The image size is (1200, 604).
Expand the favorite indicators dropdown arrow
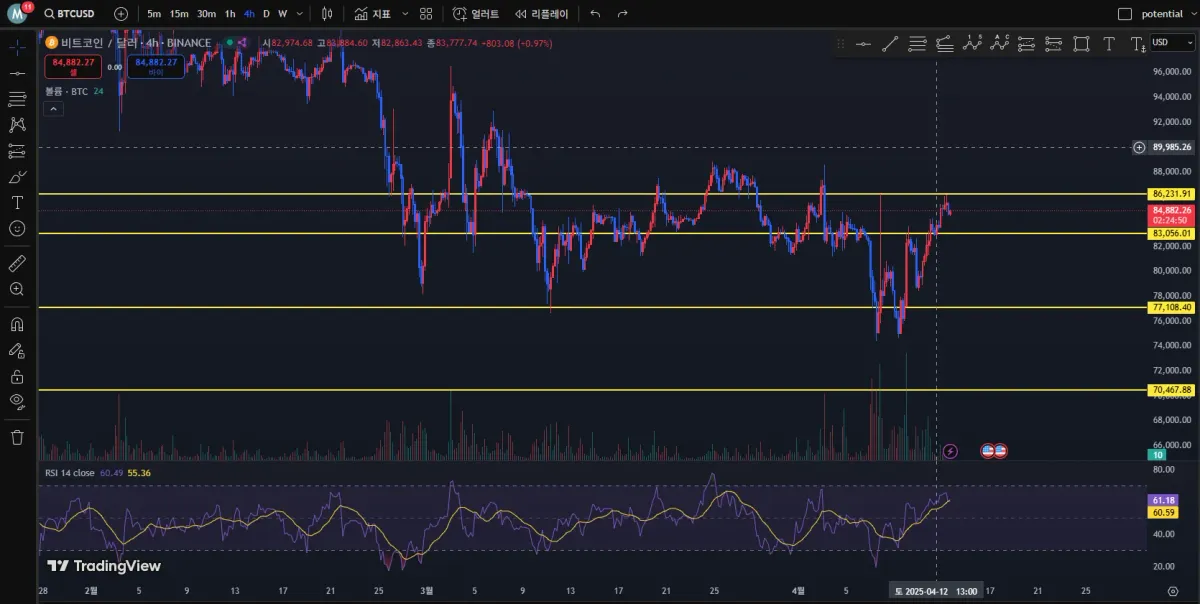click(x=404, y=14)
